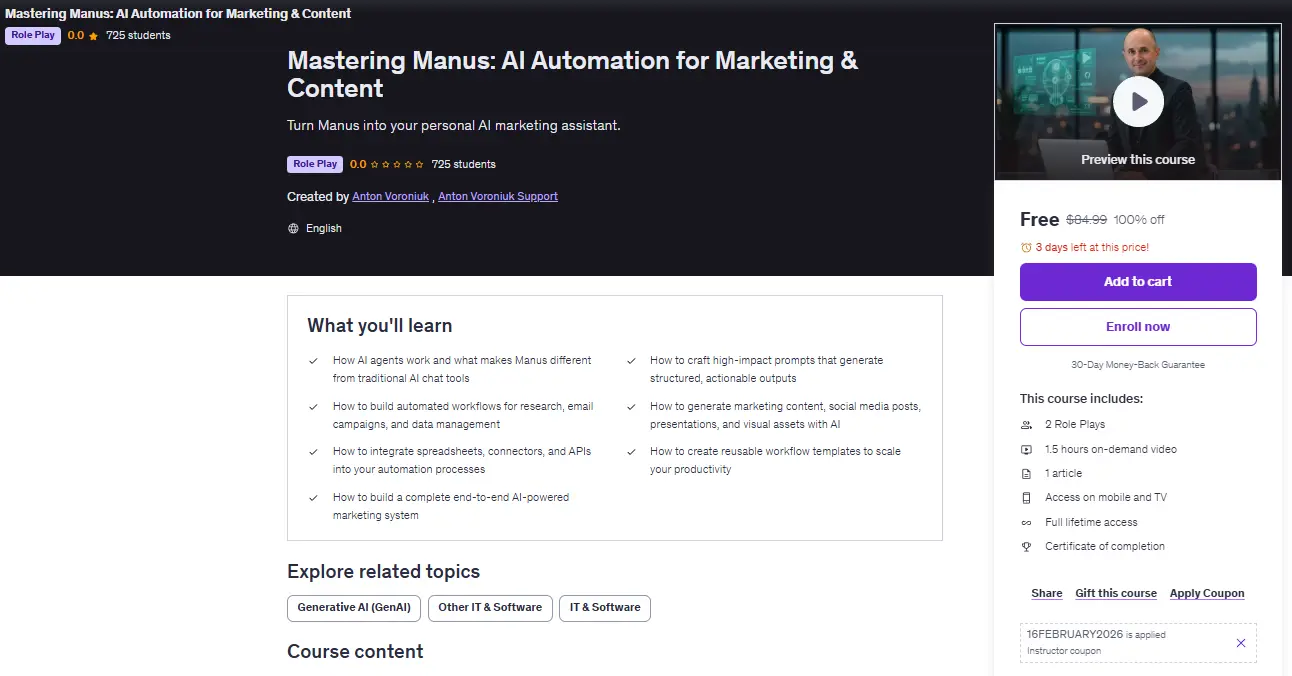Select the Other IT & Software topic

pyautogui.click(x=490, y=608)
